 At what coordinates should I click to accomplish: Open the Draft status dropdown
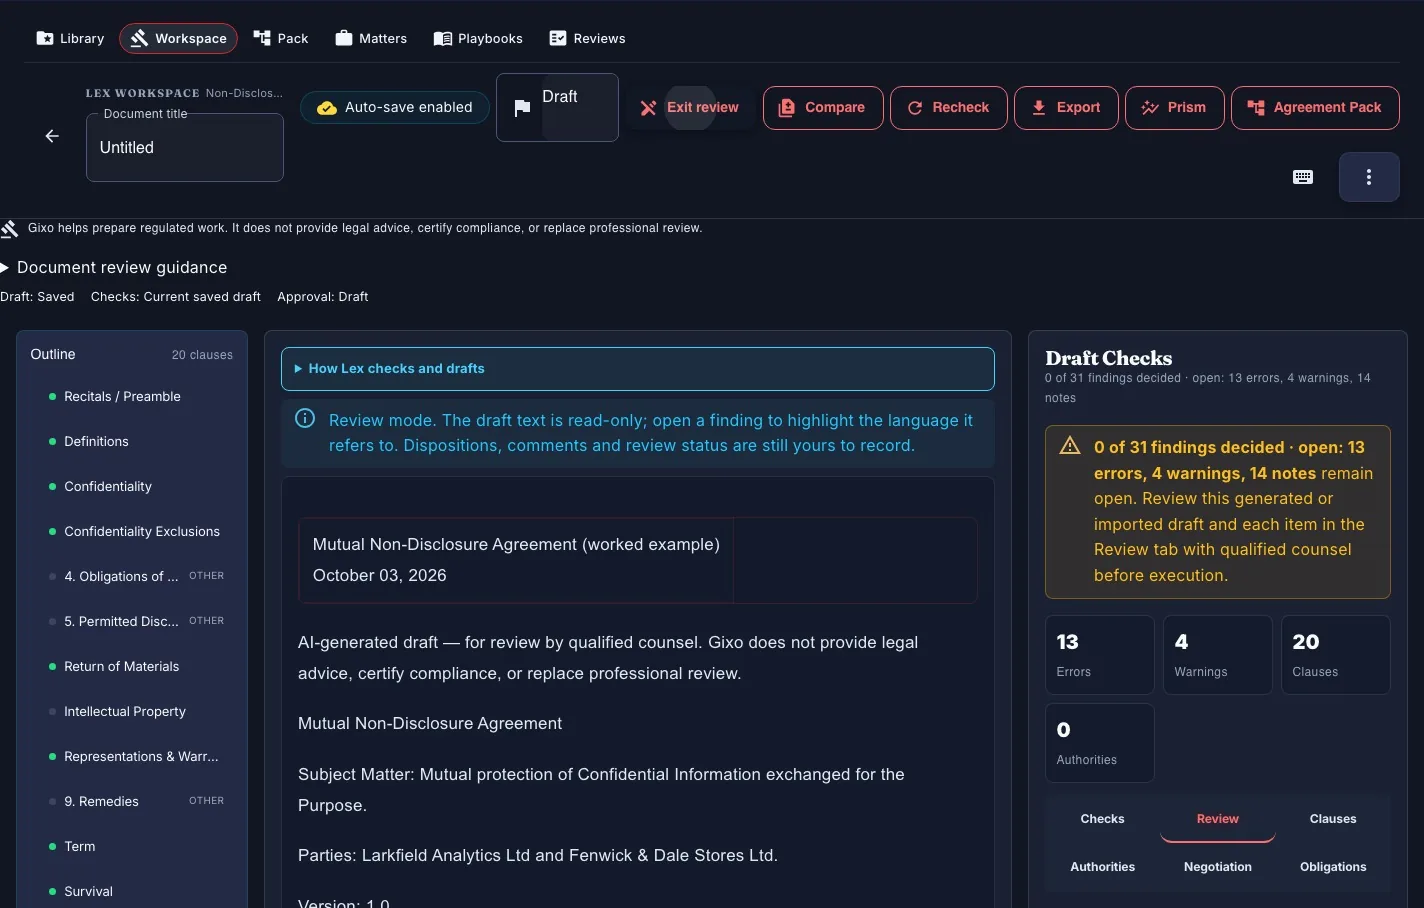(557, 107)
